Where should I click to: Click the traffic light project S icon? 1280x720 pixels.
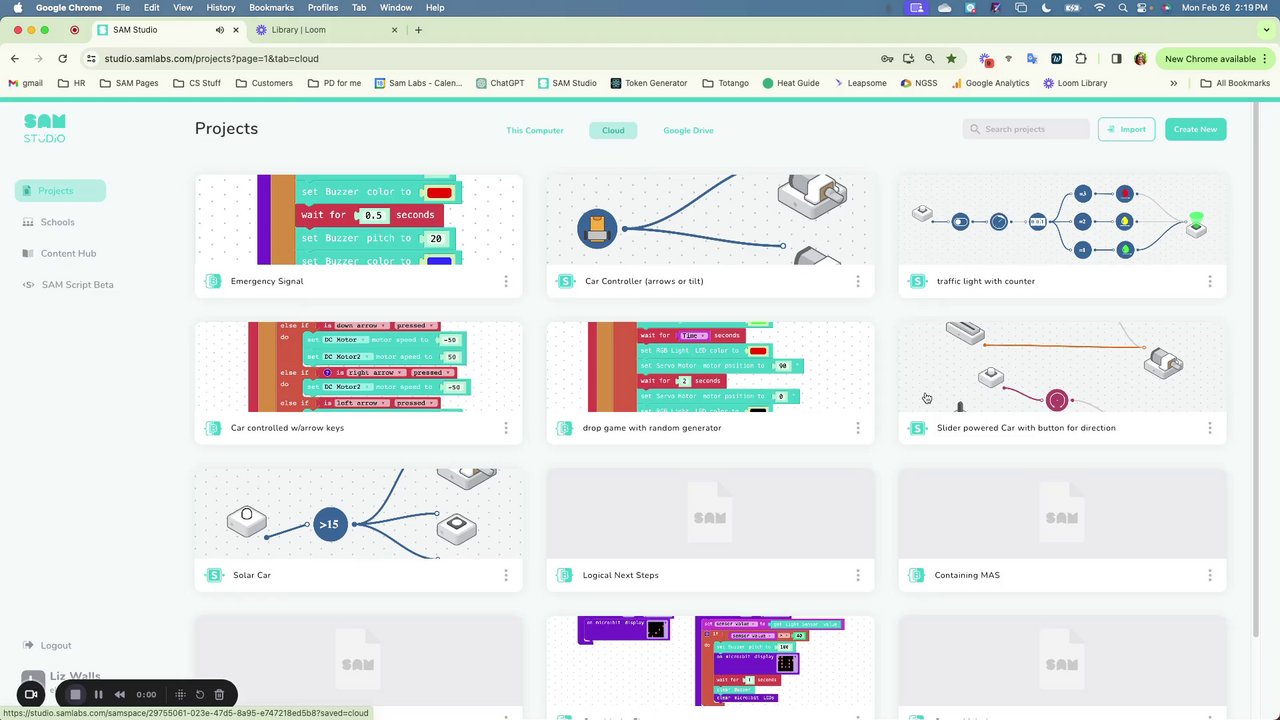[x=917, y=282]
